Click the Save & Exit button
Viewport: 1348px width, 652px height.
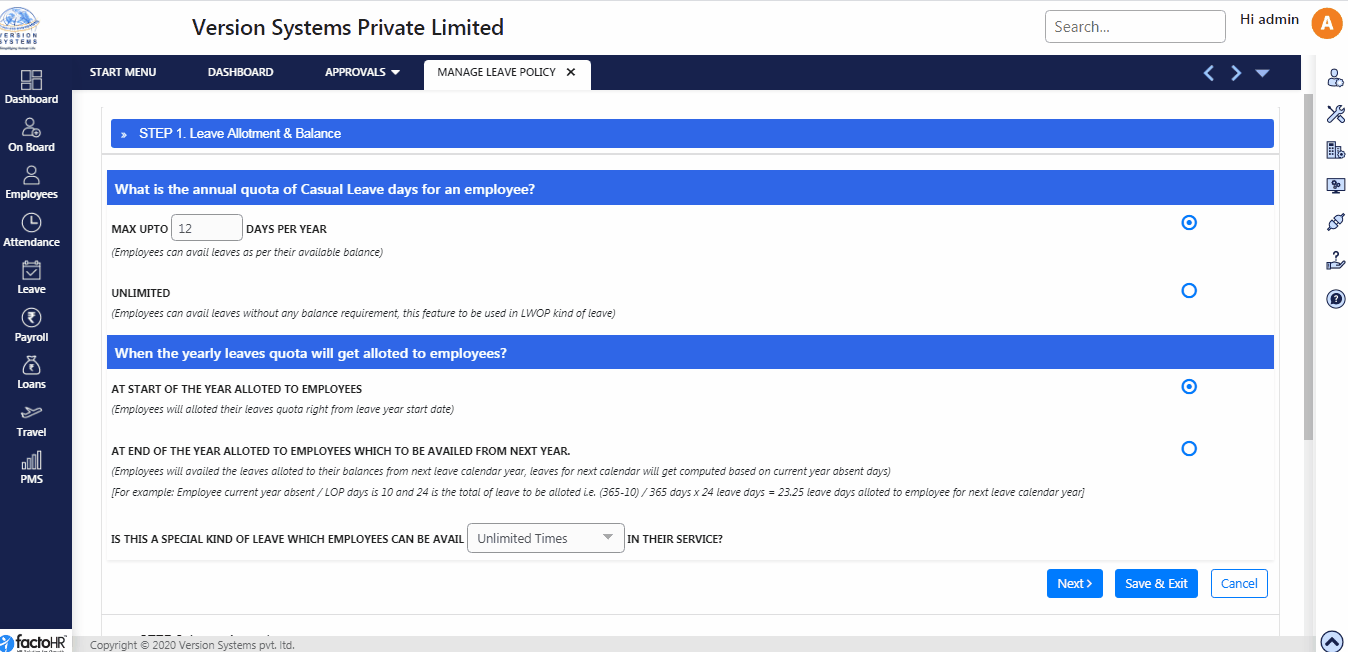1155,584
